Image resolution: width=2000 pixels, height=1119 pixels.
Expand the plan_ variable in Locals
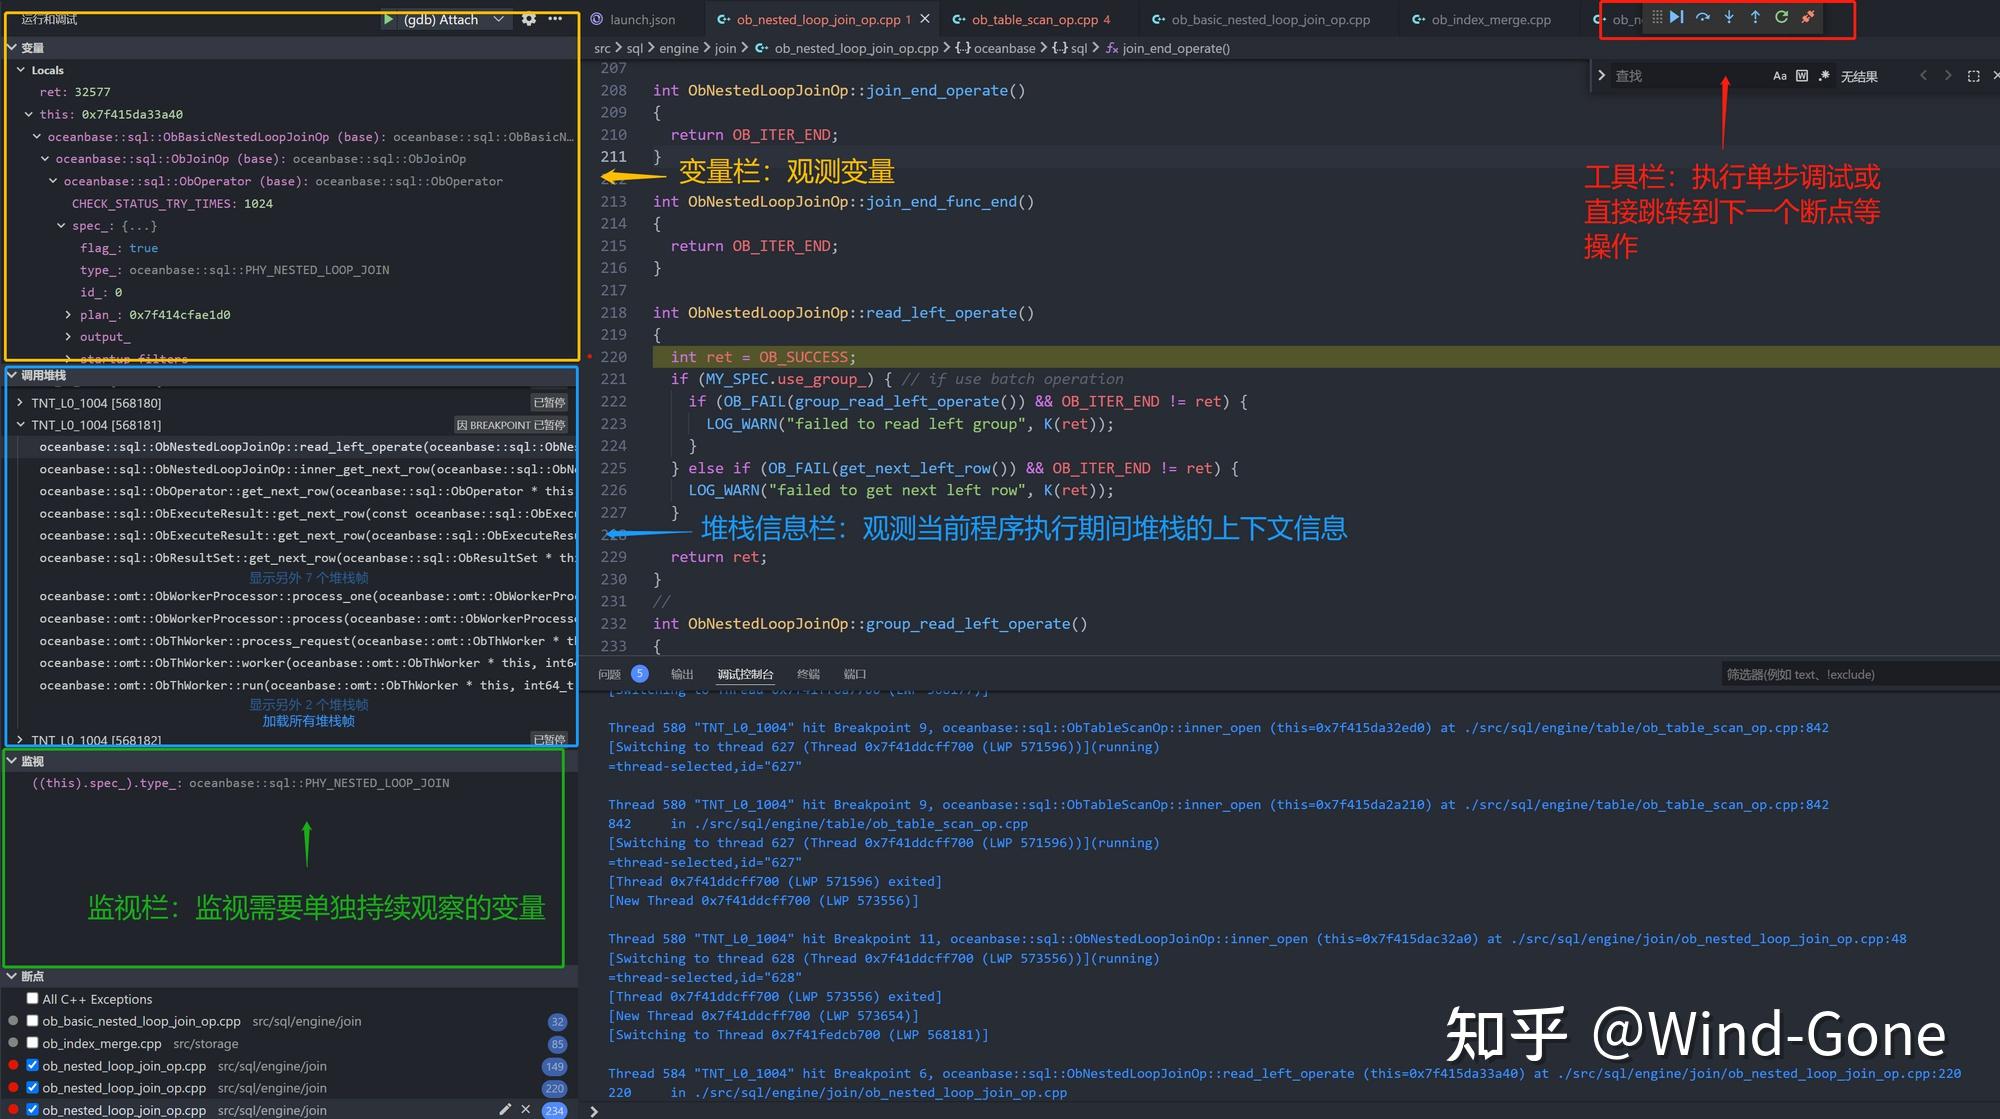[x=67, y=314]
